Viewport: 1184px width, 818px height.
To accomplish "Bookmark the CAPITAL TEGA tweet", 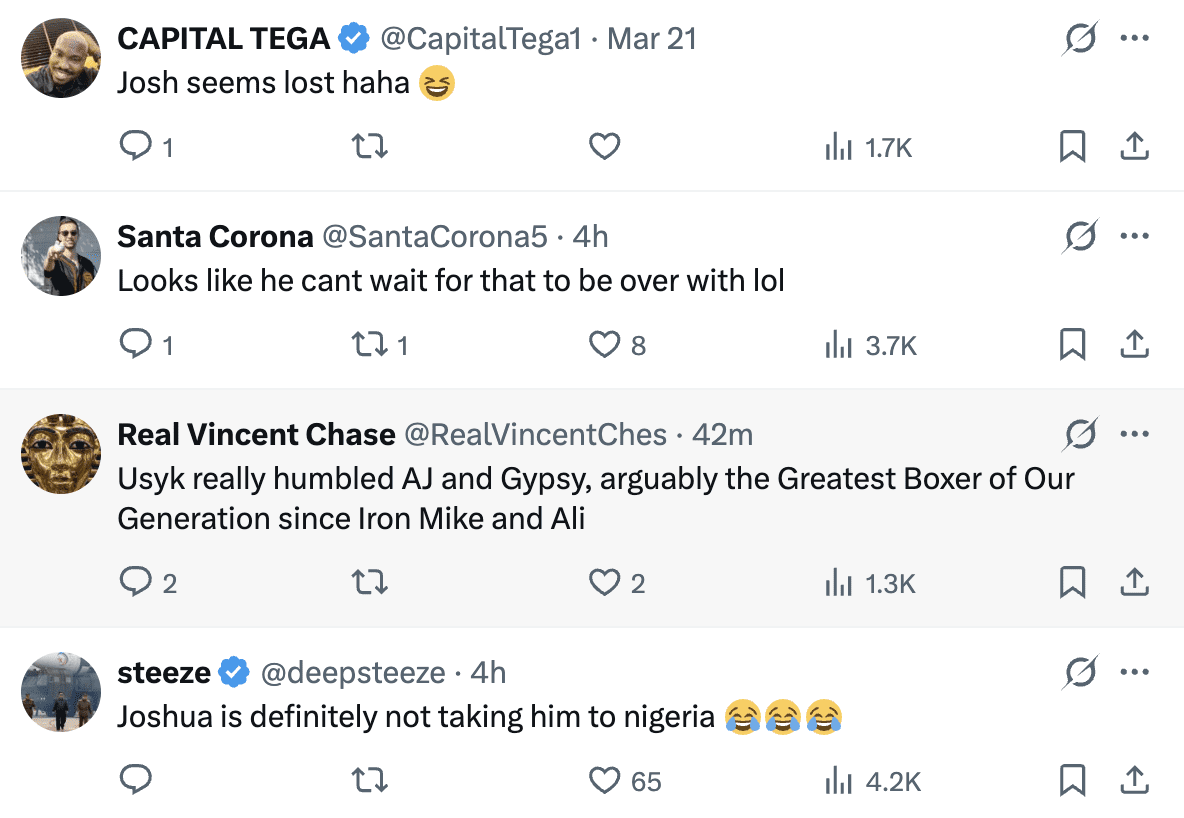I will pyautogui.click(x=1072, y=148).
